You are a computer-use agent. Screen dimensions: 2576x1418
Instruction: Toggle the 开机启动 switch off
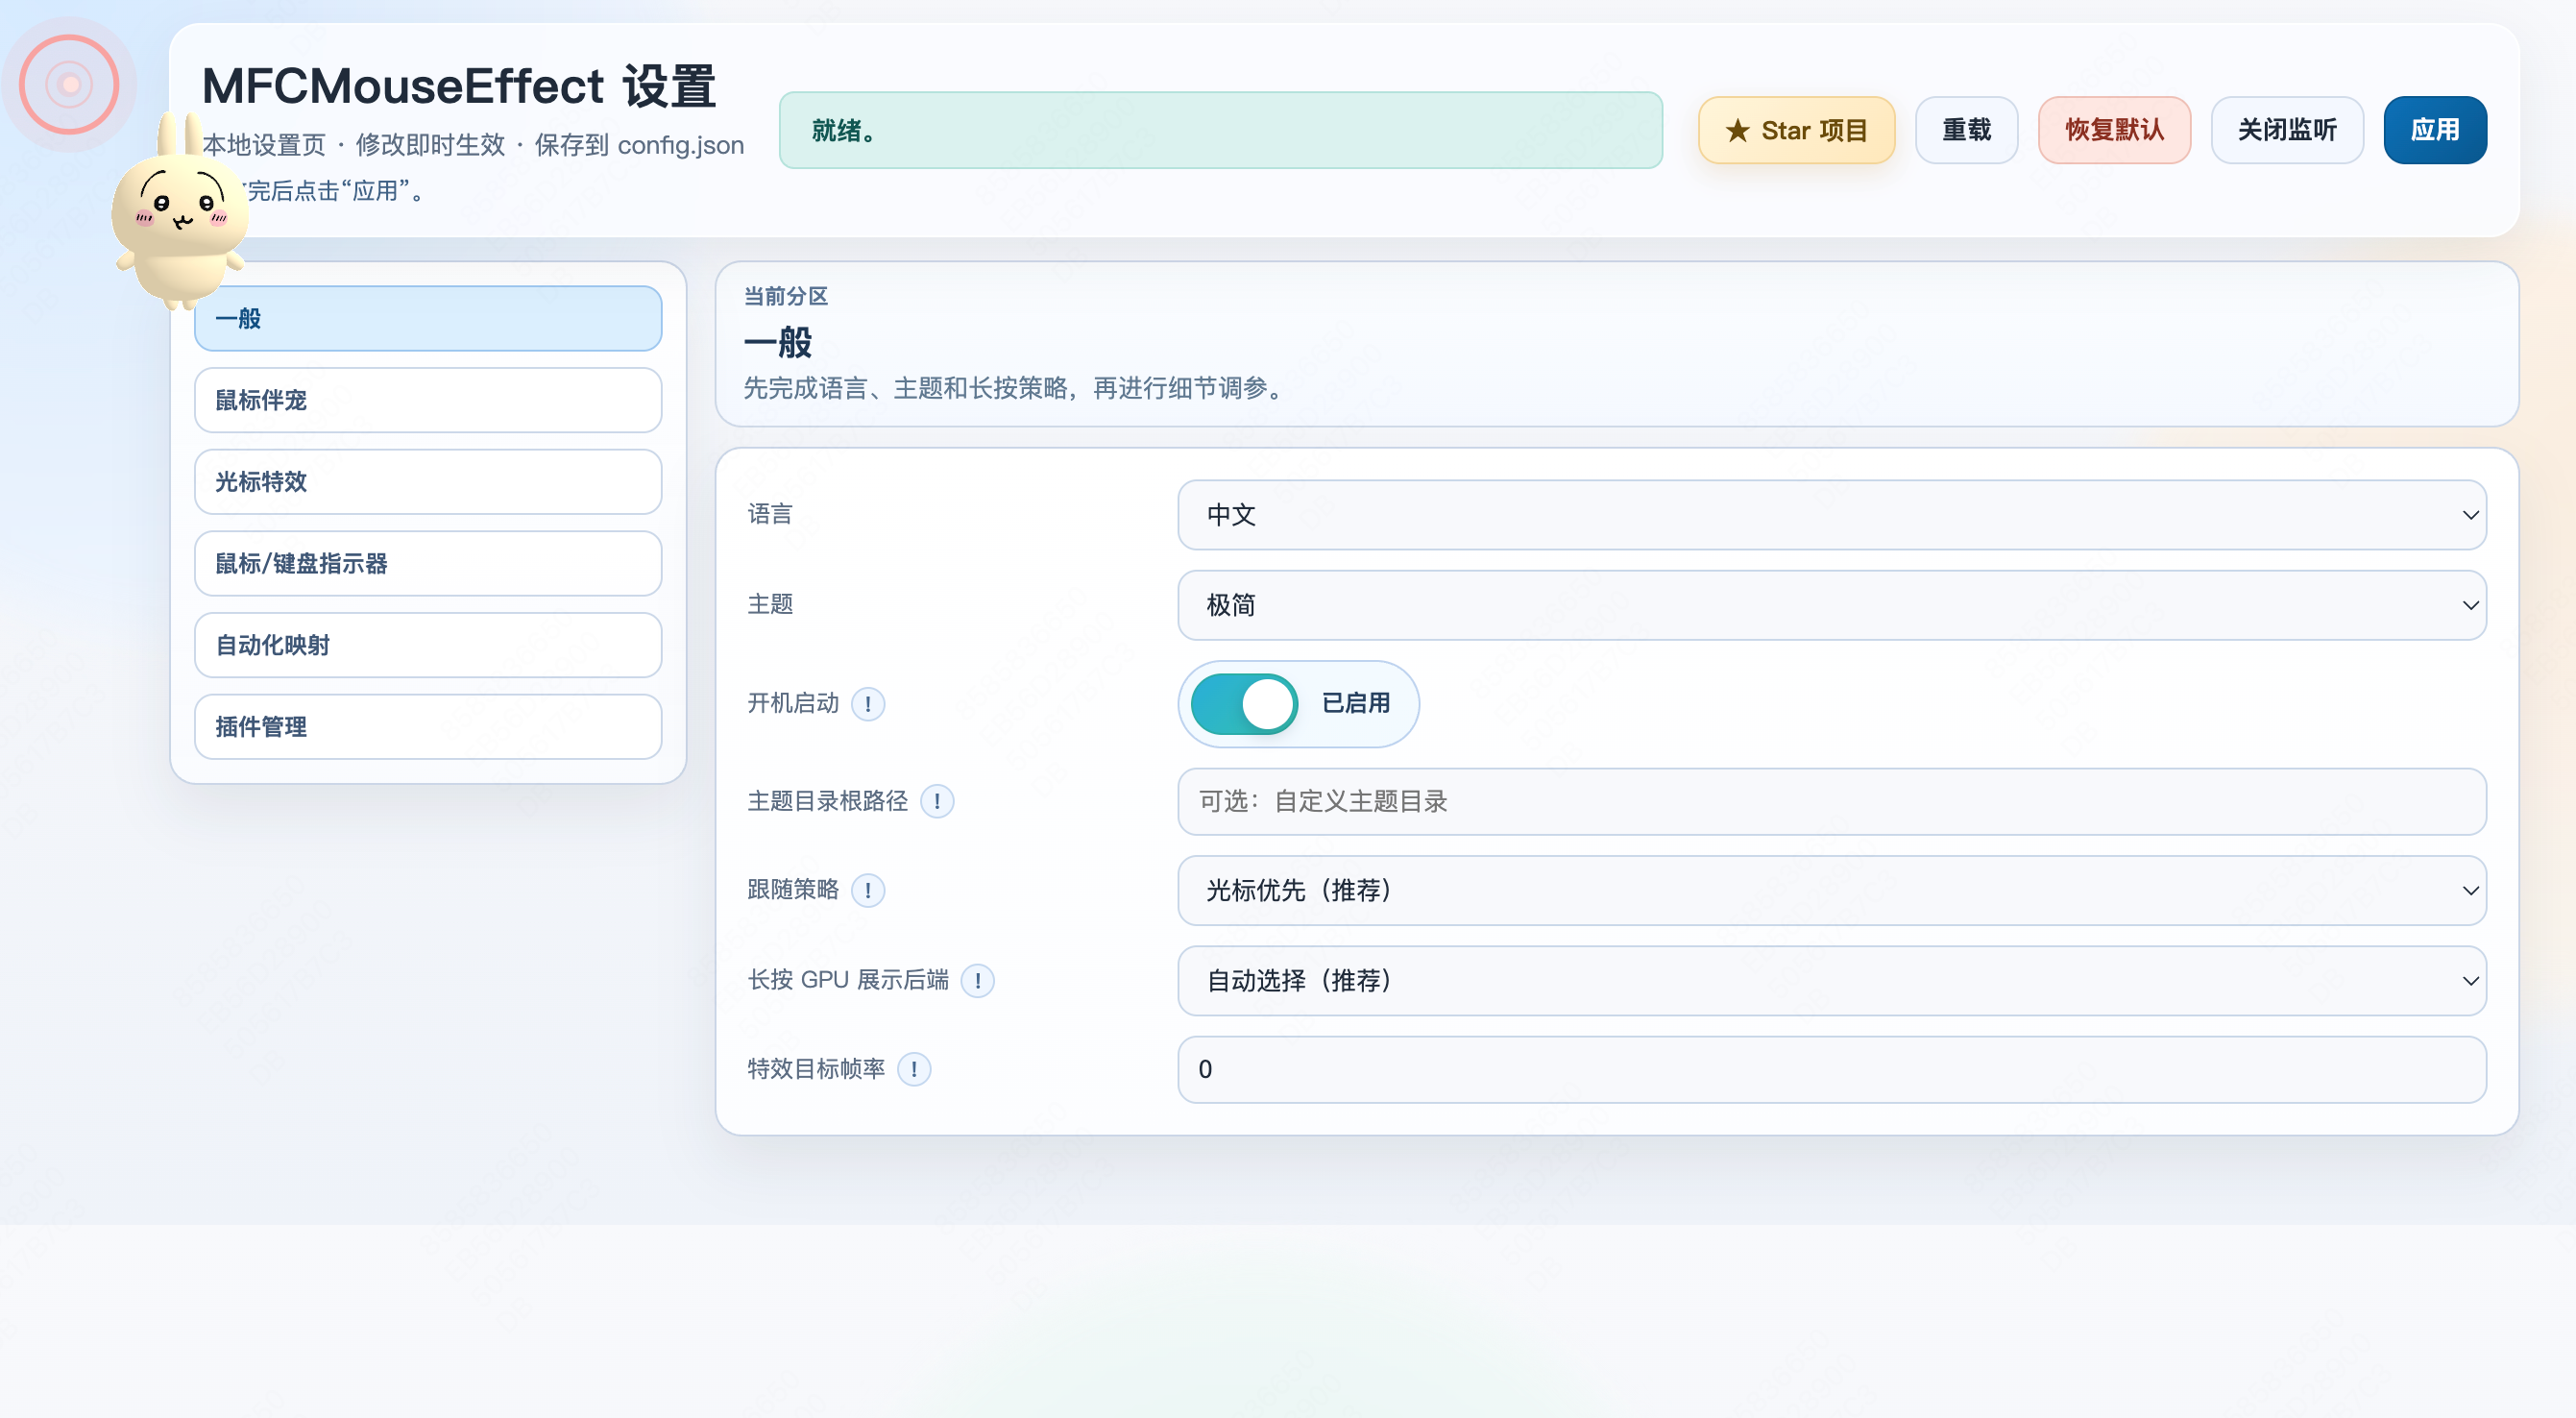click(x=1244, y=703)
